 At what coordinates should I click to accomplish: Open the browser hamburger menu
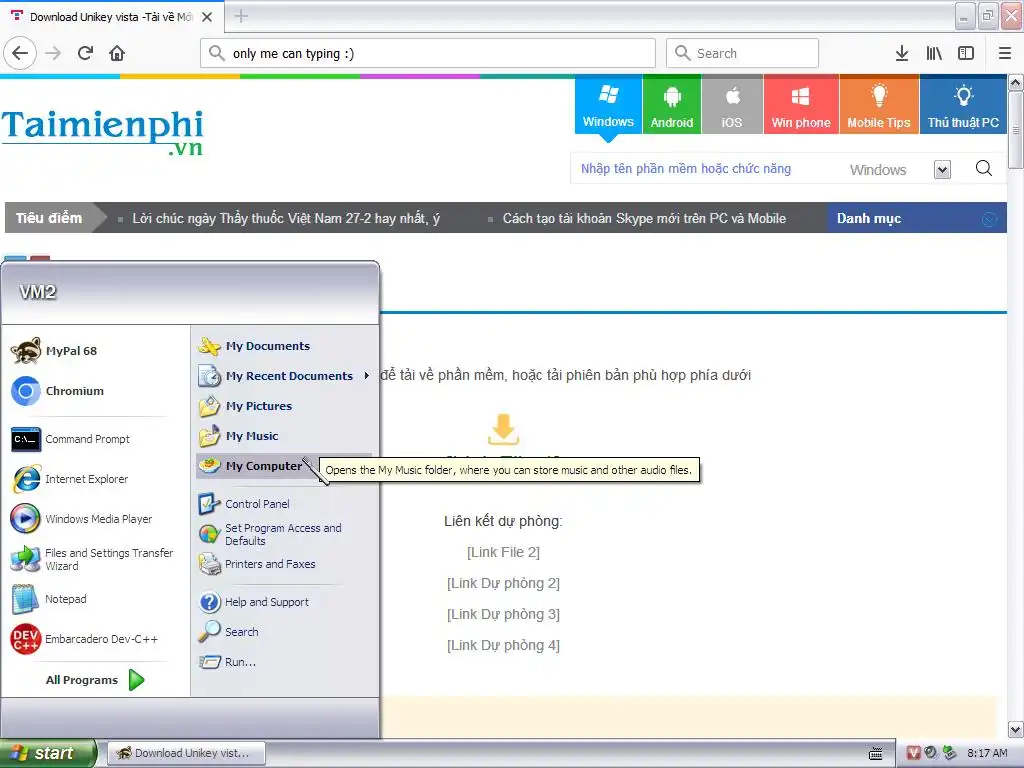coord(1005,53)
